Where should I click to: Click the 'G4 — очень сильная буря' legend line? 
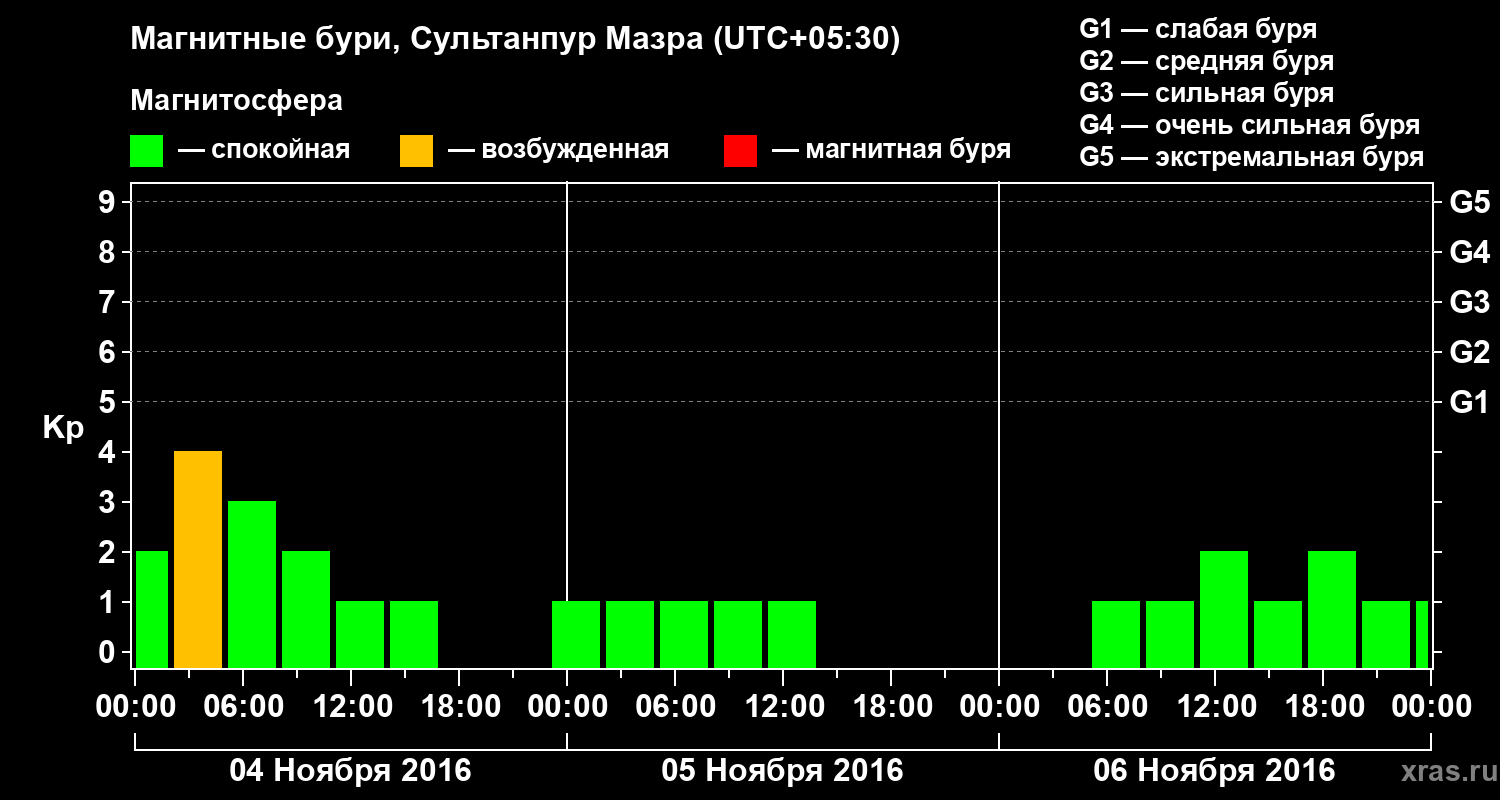(1250, 125)
